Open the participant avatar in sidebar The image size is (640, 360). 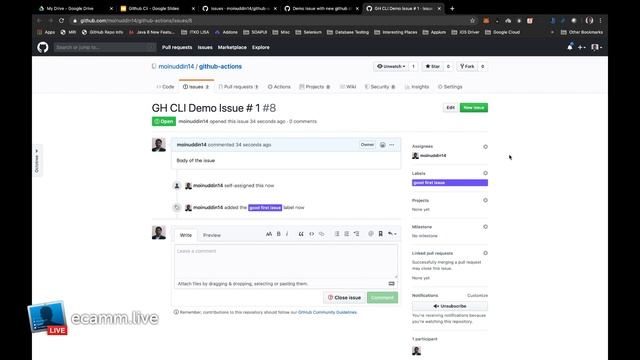pos(416,351)
